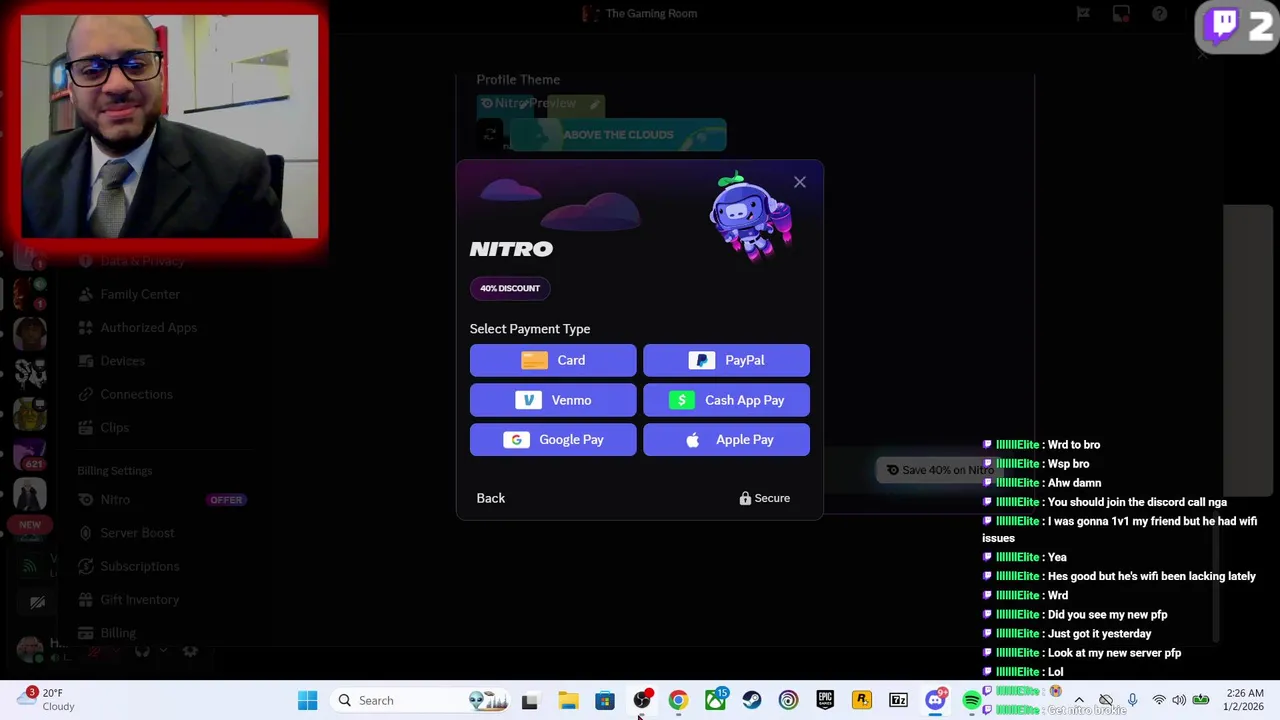Open Clips settings page

(x=114, y=427)
